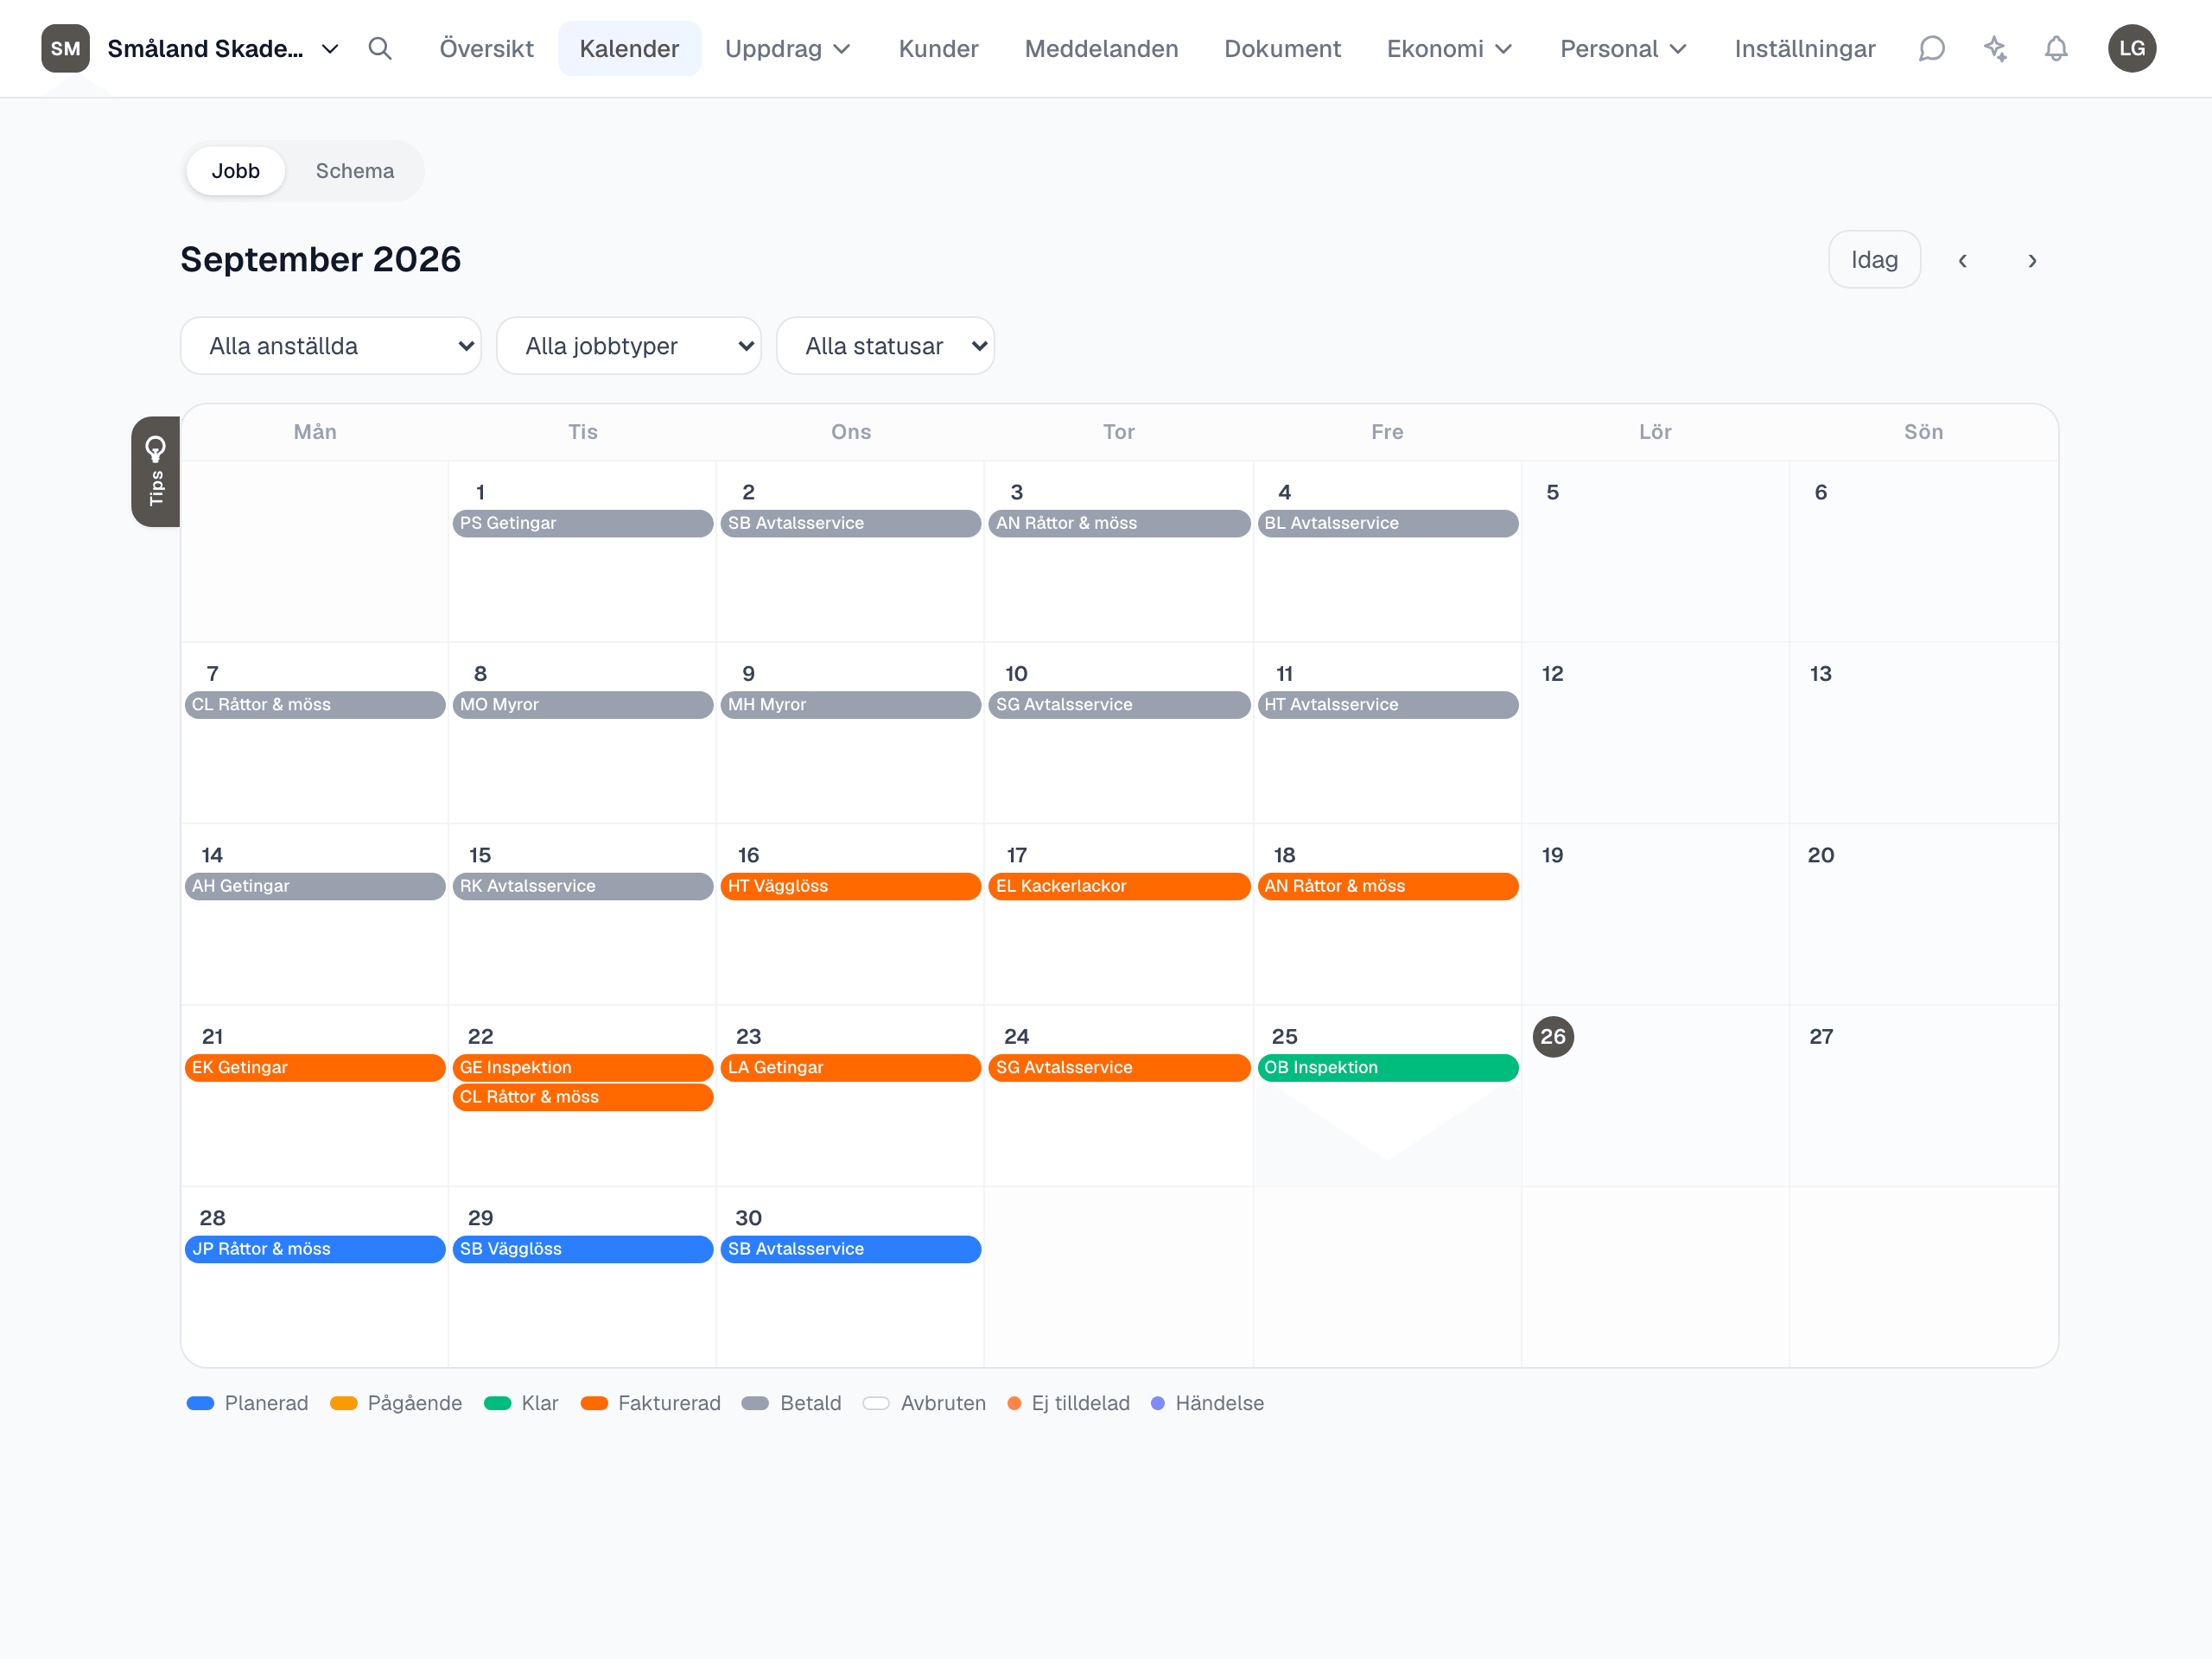The width and height of the screenshot is (2212, 1659).
Task: Click the SM company logo badge
Action: 65,48
